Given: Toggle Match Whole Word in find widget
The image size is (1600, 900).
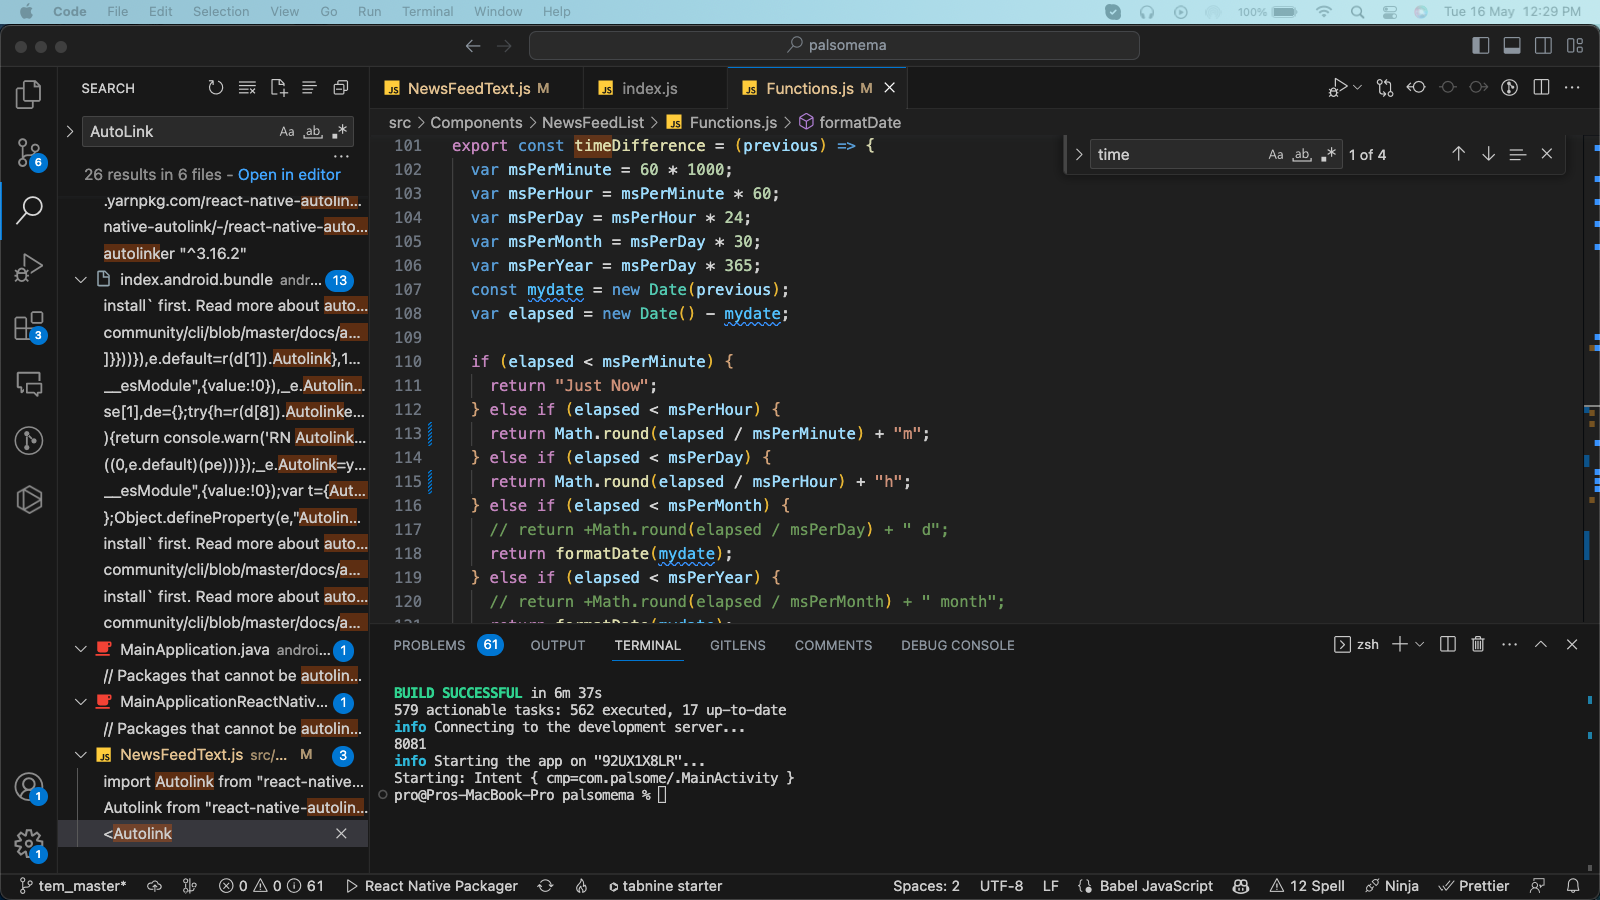Looking at the screenshot, I should (x=1302, y=155).
